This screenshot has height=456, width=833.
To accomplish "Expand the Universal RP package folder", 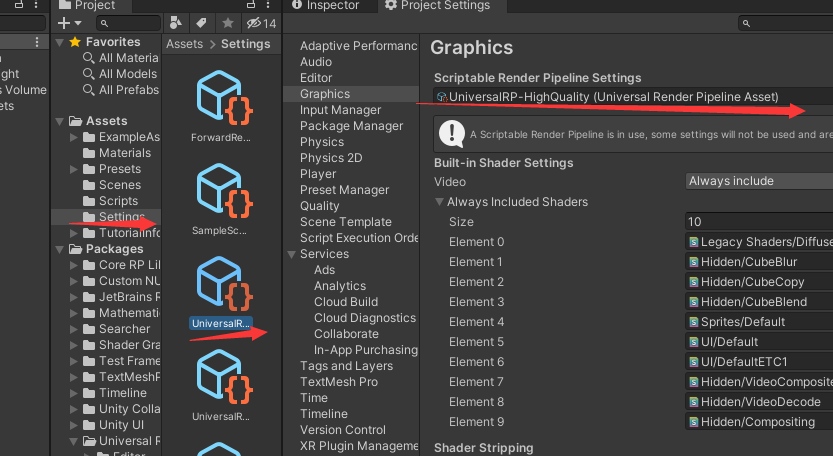I will pos(74,441).
